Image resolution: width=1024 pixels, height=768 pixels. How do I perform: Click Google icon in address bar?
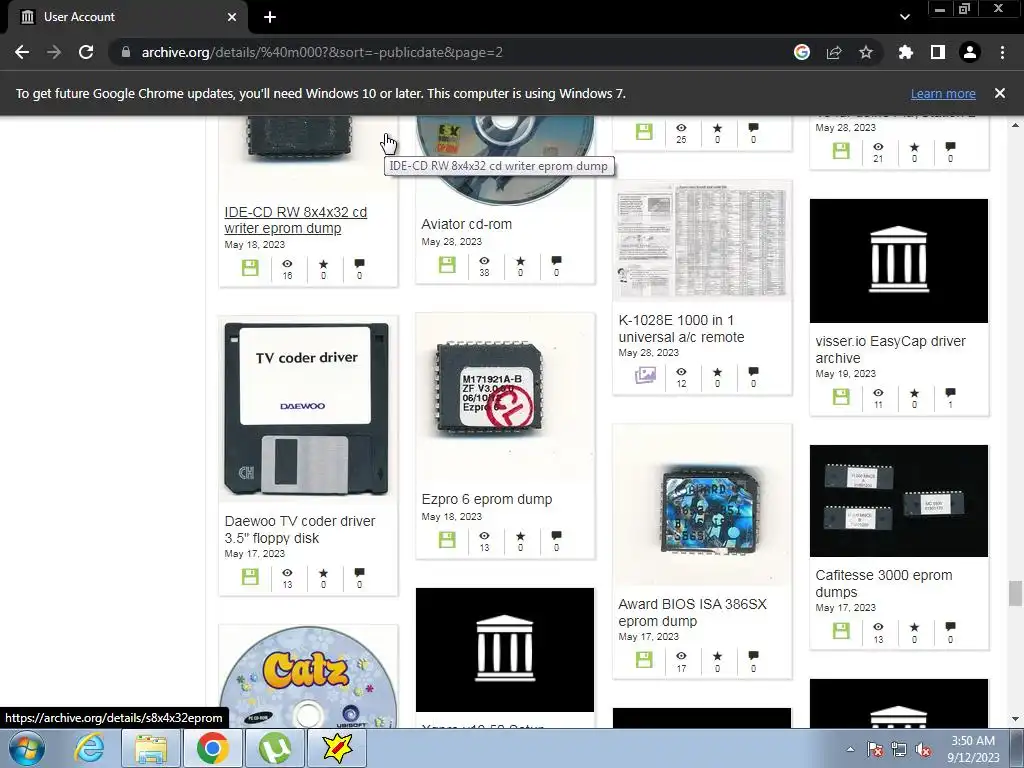[802, 52]
